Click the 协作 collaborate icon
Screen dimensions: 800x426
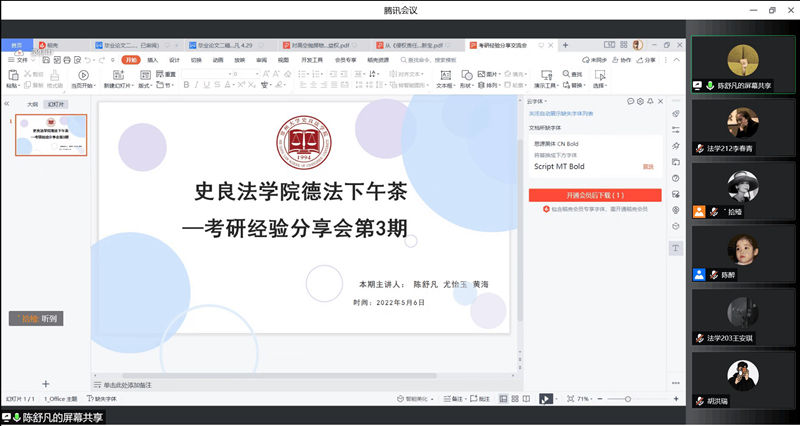[x=625, y=60]
